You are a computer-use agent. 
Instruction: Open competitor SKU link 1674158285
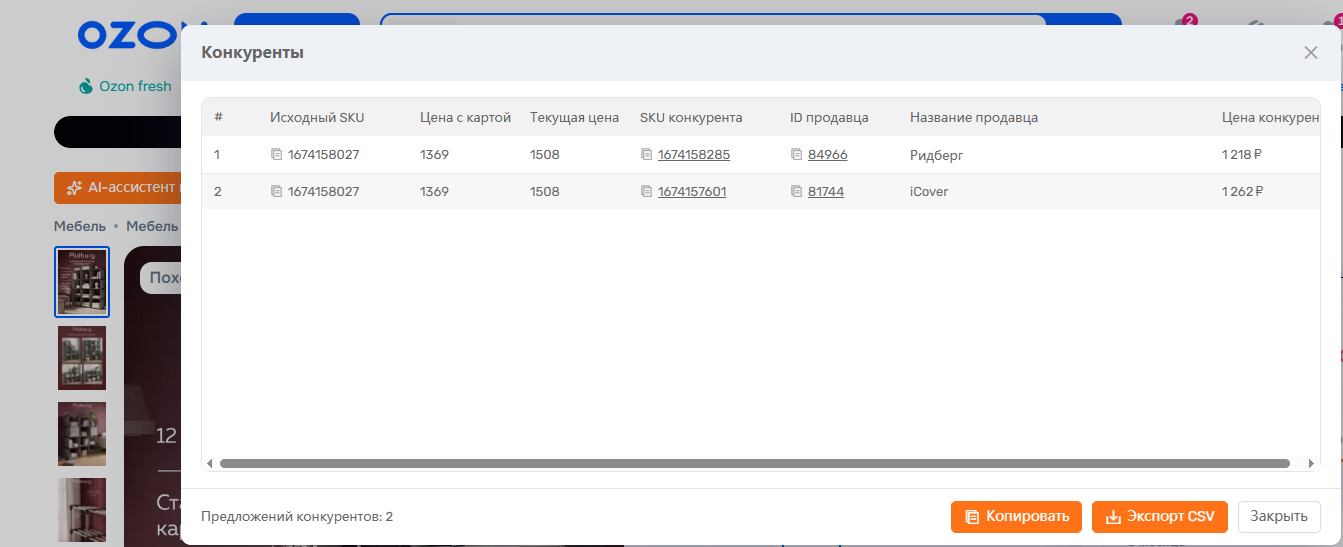click(x=692, y=155)
